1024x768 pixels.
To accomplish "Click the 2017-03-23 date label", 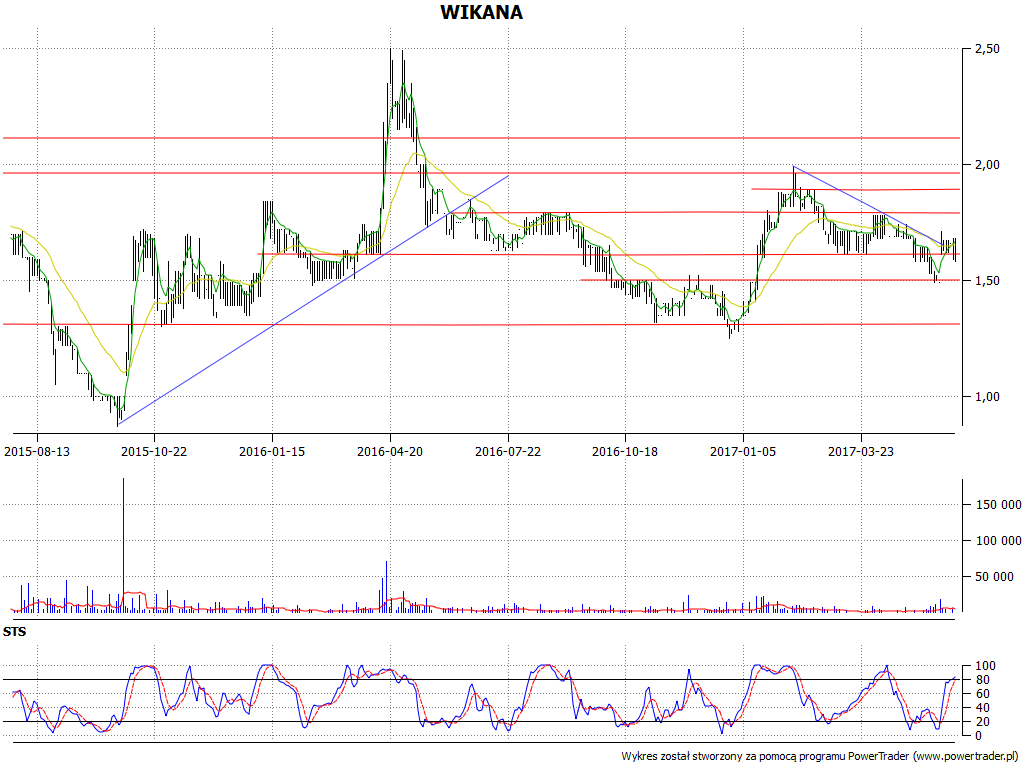I will (861, 451).
